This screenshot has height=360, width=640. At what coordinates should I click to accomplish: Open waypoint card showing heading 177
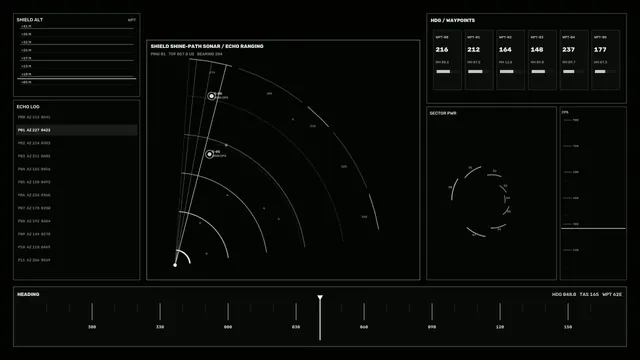tap(606, 60)
